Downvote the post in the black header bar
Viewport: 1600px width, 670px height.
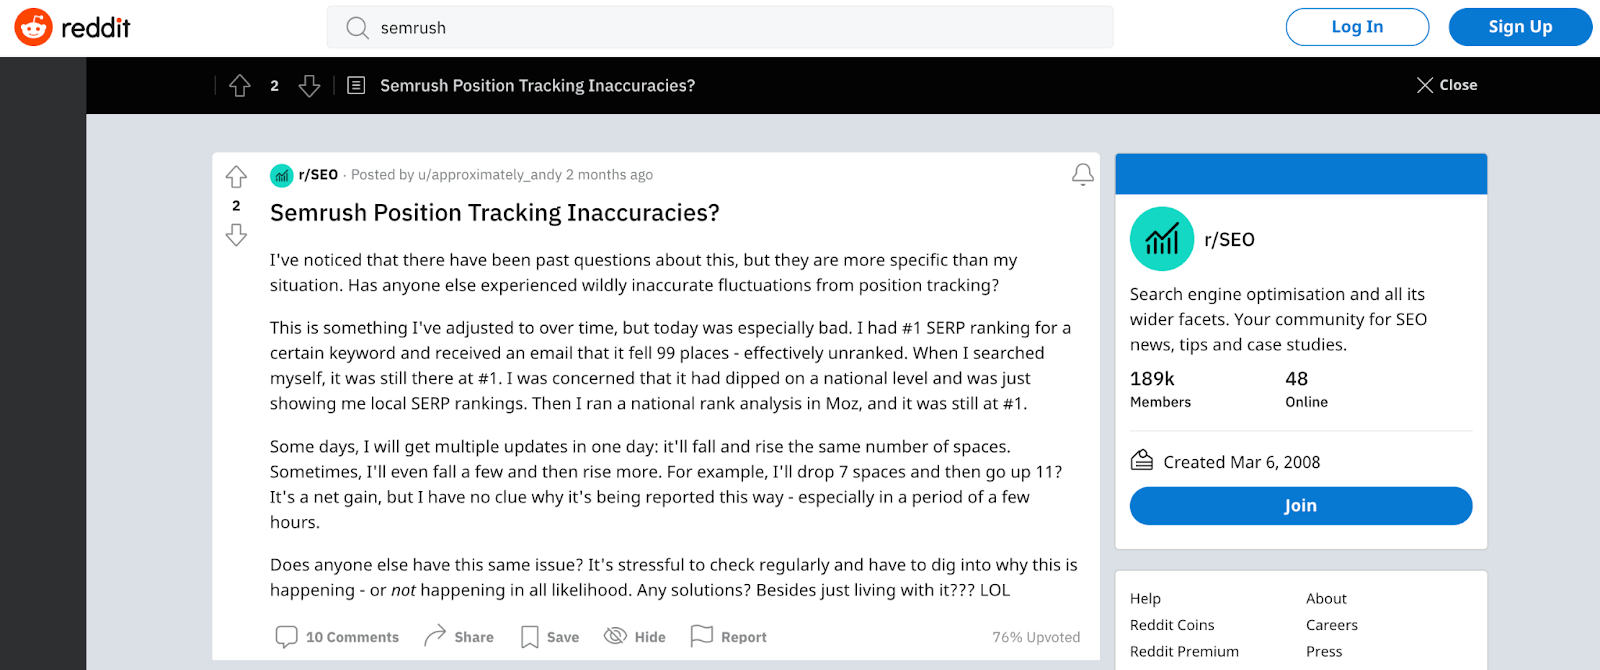(310, 86)
